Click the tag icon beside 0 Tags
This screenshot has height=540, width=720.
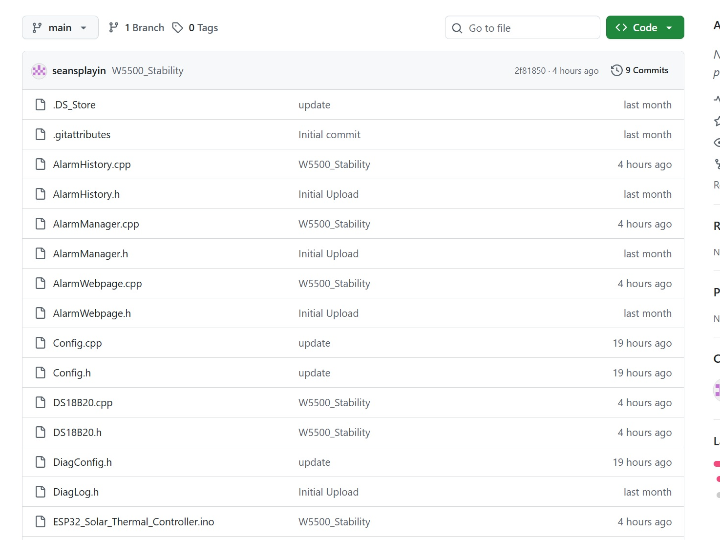(178, 28)
